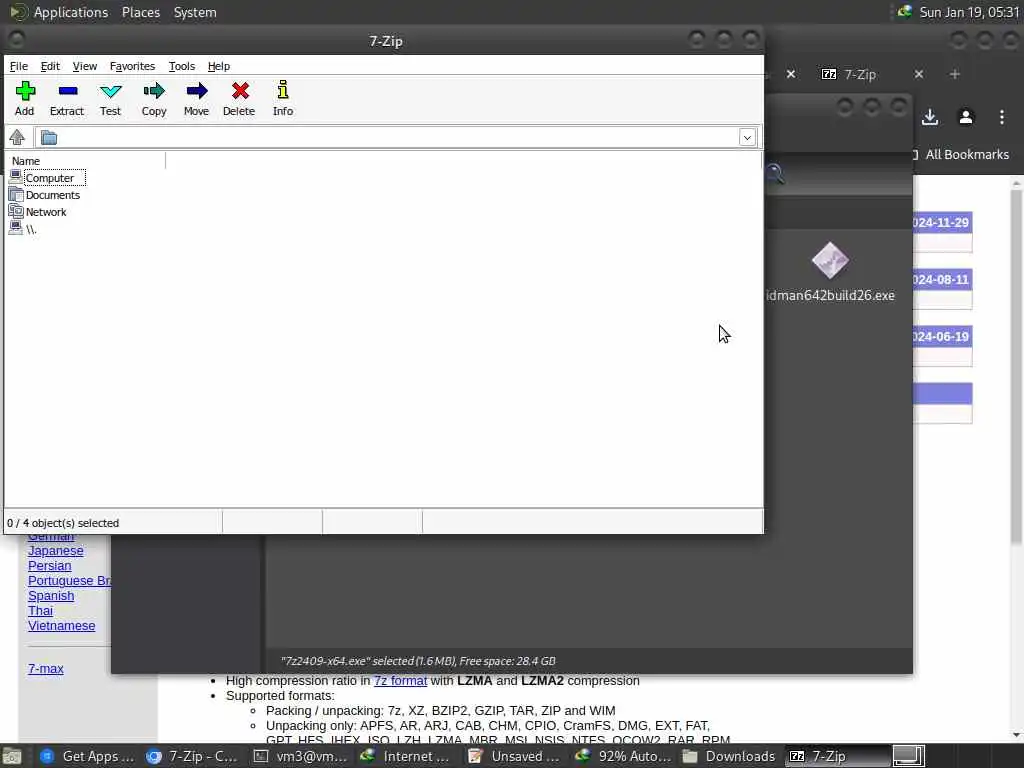Open browser downloads icon
This screenshot has width=1024, height=768.
pos(930,117)
